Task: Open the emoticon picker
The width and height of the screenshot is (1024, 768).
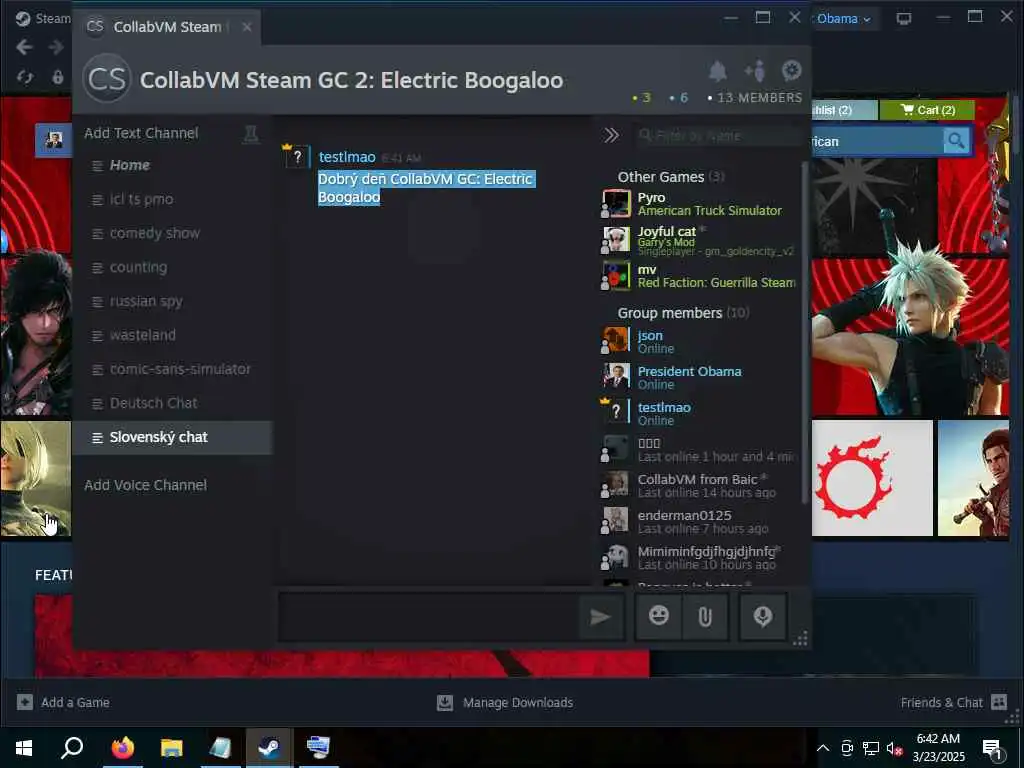Action: [x=658, y=616]
